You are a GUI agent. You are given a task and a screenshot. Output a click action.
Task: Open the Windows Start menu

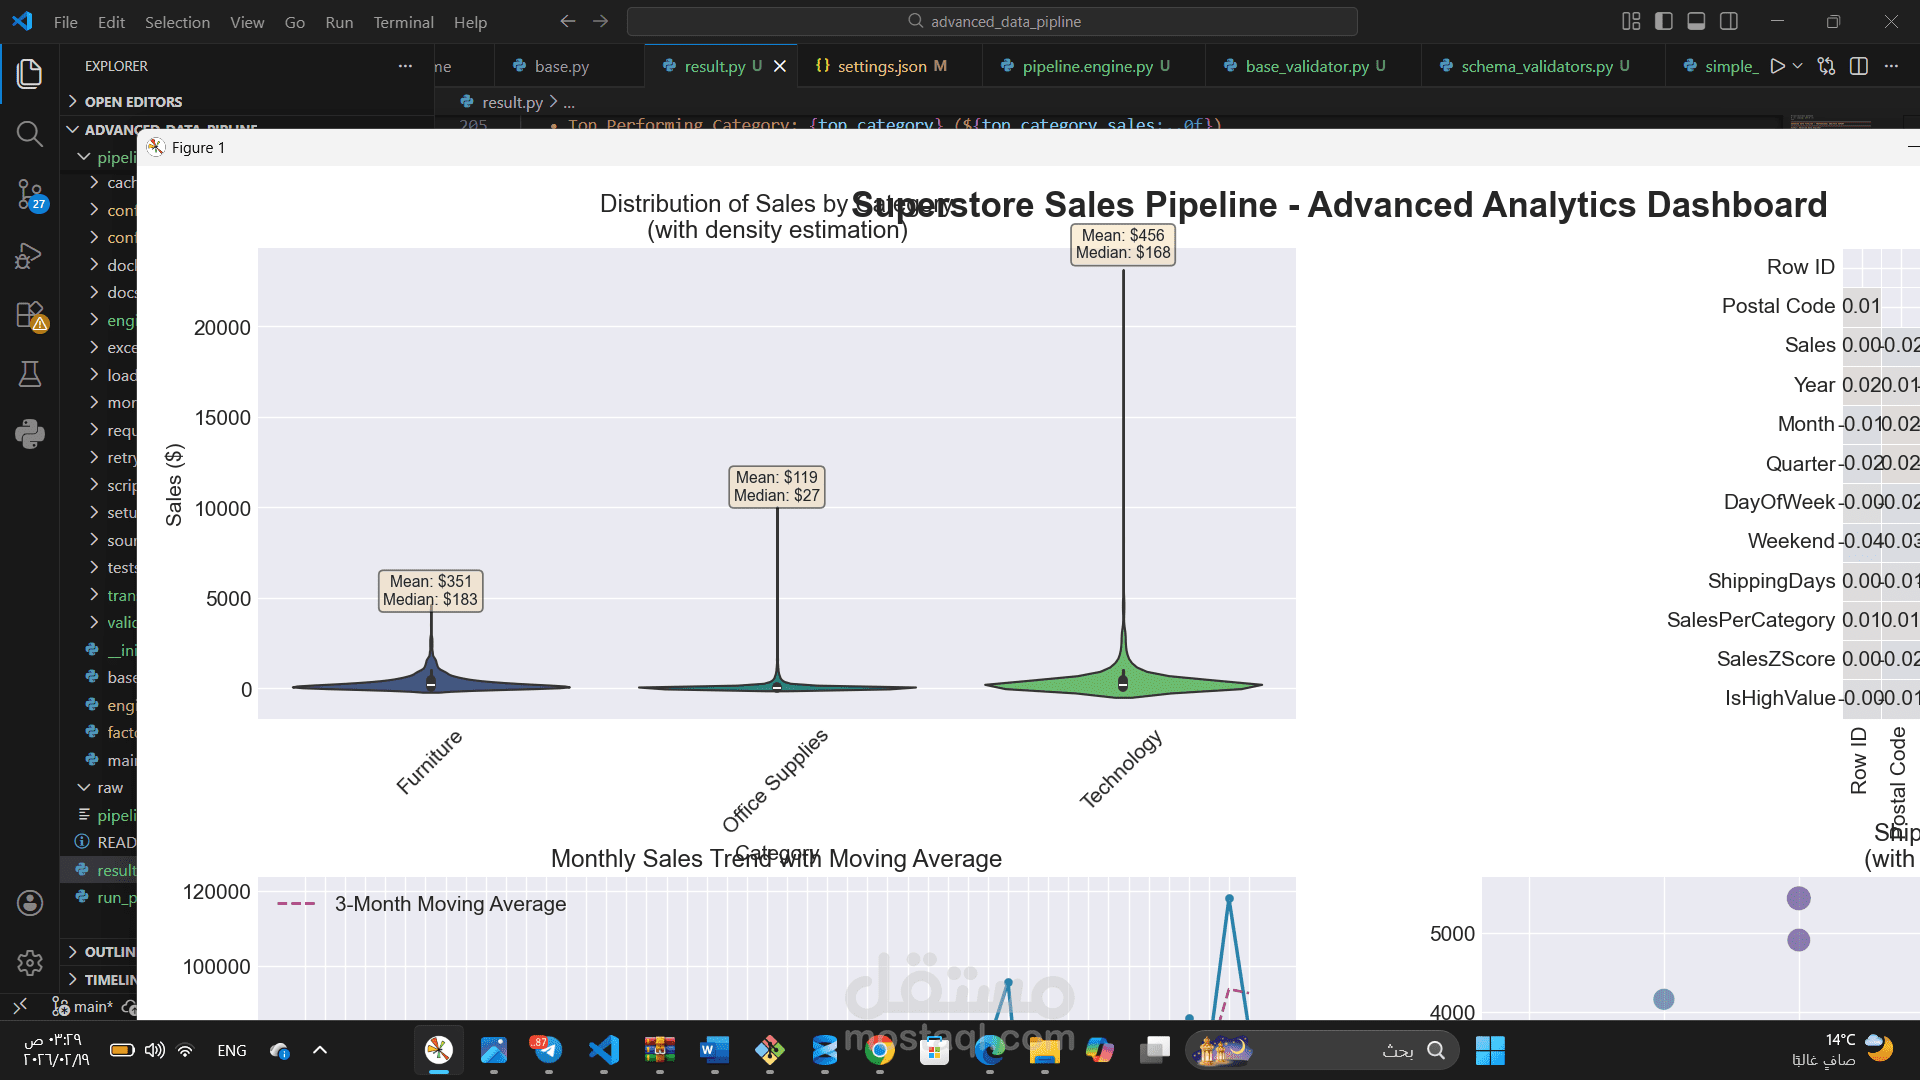(1490, 1050)
